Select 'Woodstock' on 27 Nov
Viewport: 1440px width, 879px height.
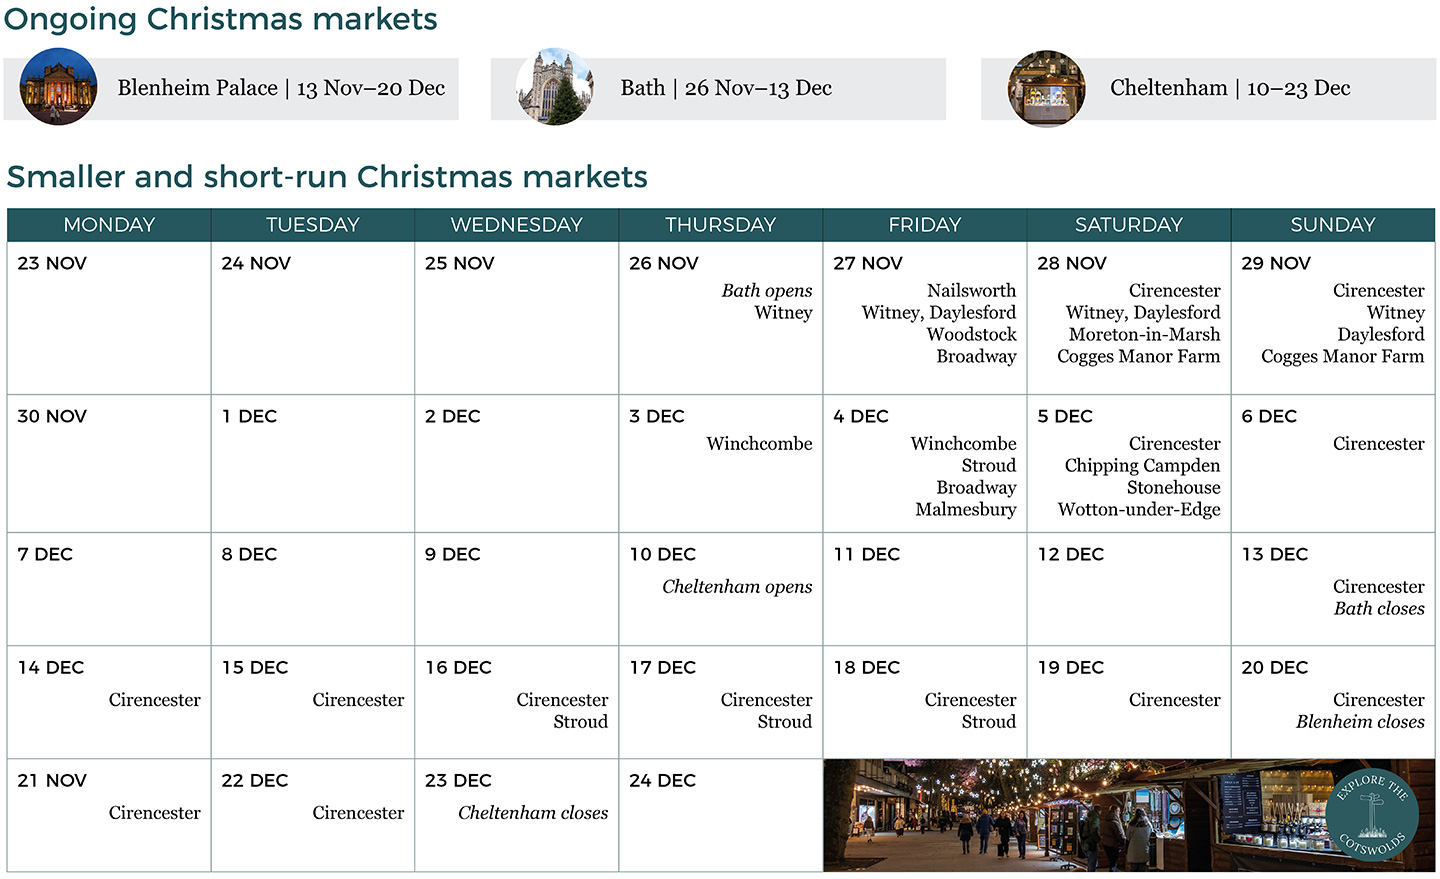971,335
